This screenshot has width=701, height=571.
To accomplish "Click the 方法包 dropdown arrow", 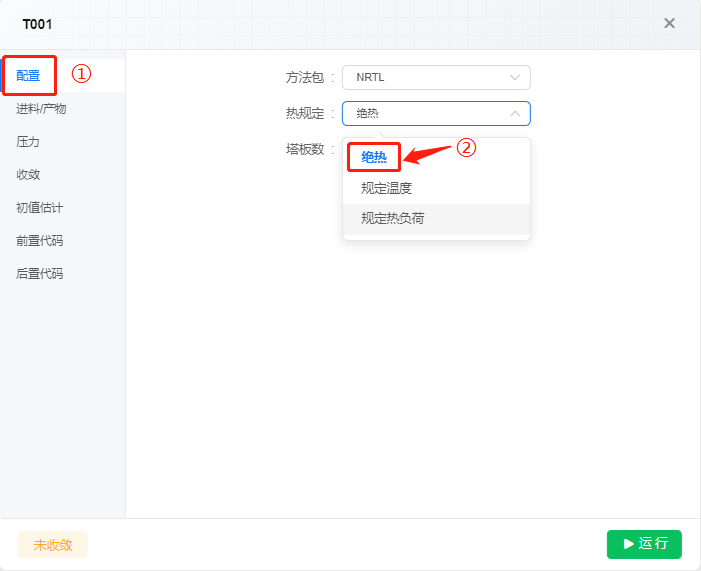I will [515, 77].
